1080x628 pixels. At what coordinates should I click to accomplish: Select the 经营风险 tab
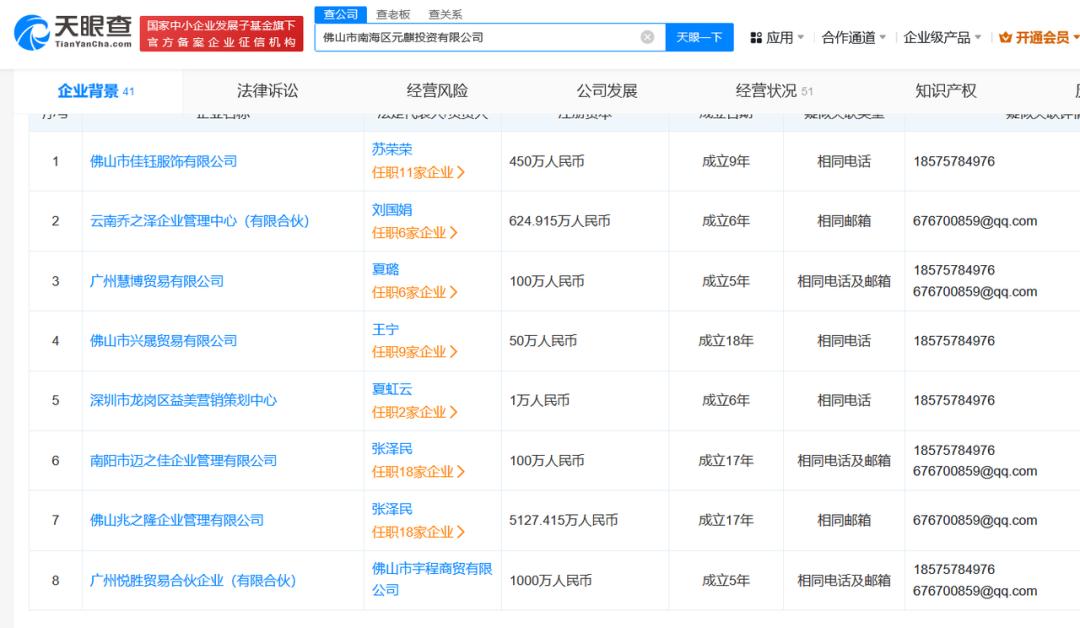[x=437, y=91]
